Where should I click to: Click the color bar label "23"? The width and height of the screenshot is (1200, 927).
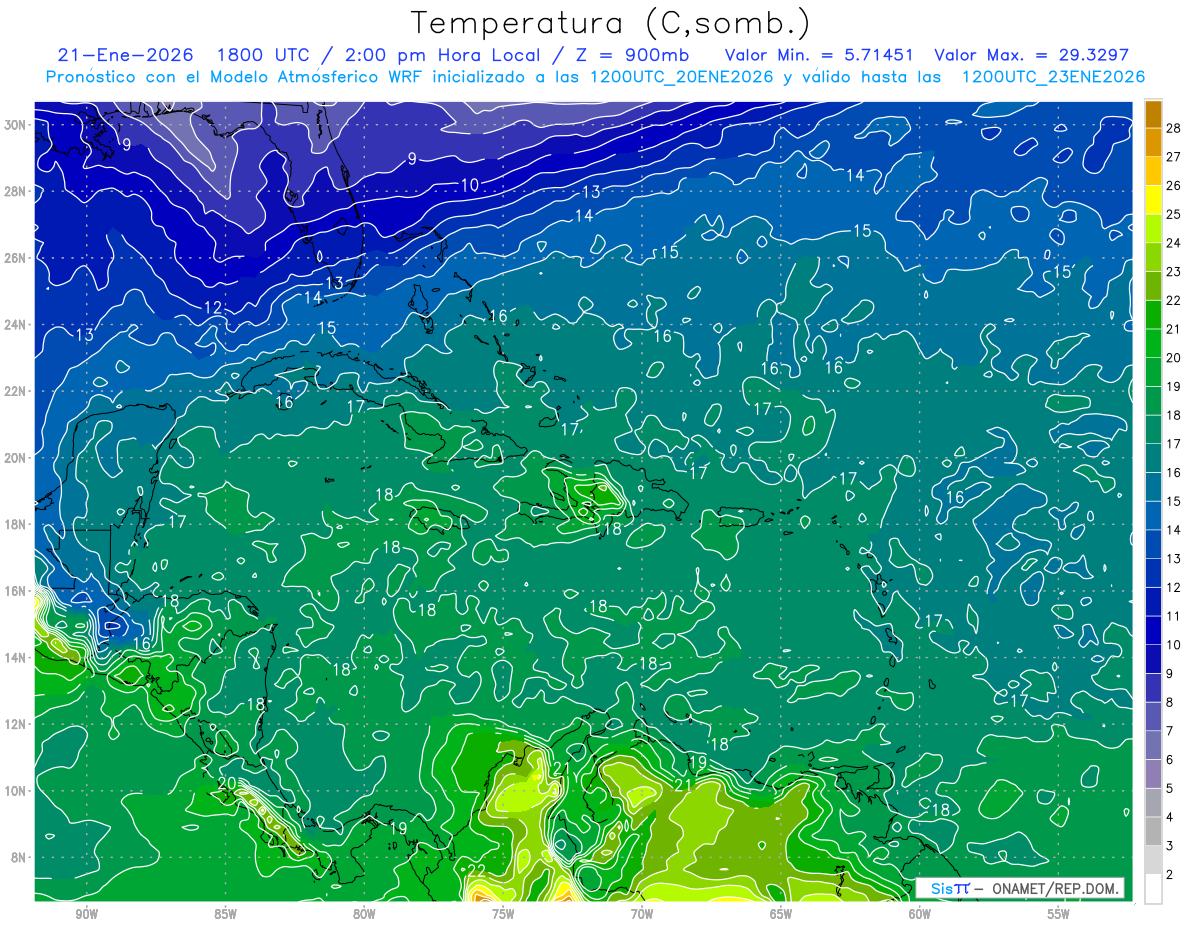pos(1174,272)
